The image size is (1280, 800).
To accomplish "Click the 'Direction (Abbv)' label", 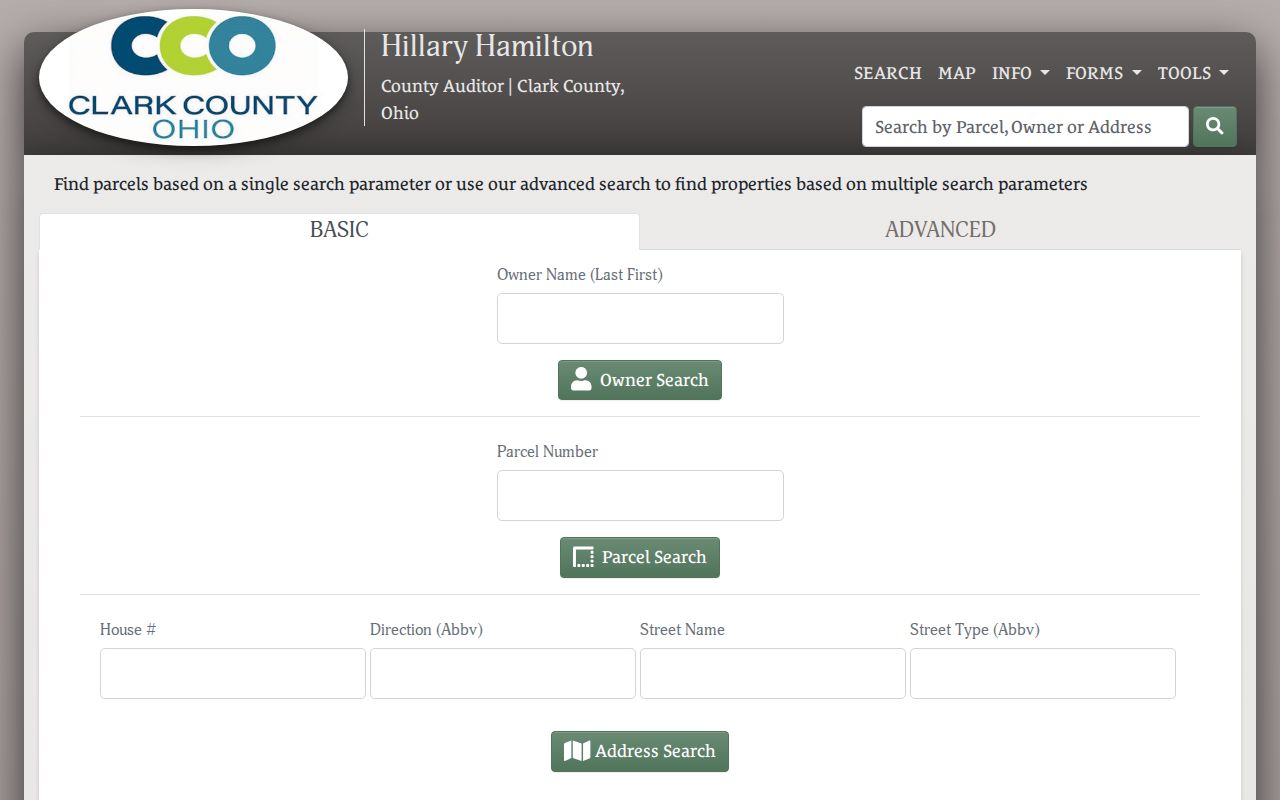I will 426,629.
